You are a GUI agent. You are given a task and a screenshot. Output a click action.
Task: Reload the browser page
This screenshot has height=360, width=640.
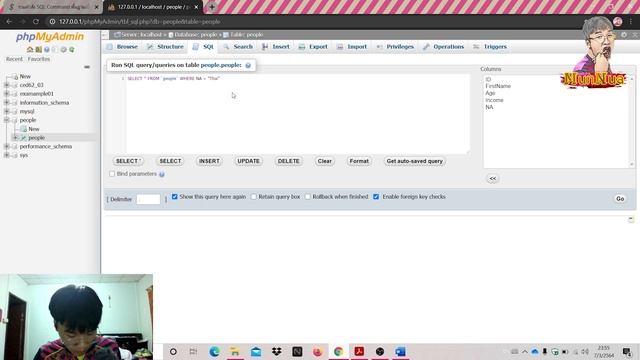coord(36,22)
